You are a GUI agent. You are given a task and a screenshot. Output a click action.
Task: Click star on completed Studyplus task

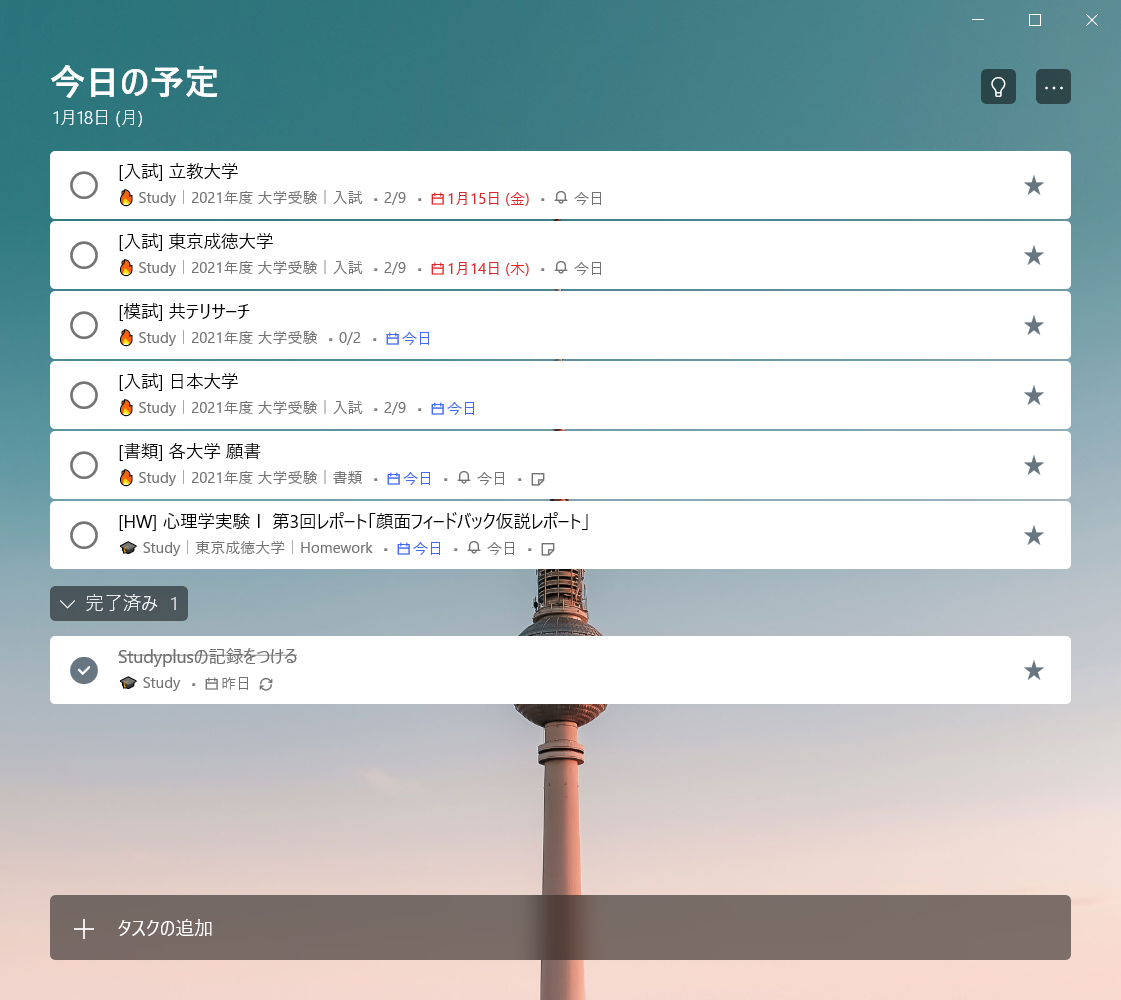(1034, 670)
